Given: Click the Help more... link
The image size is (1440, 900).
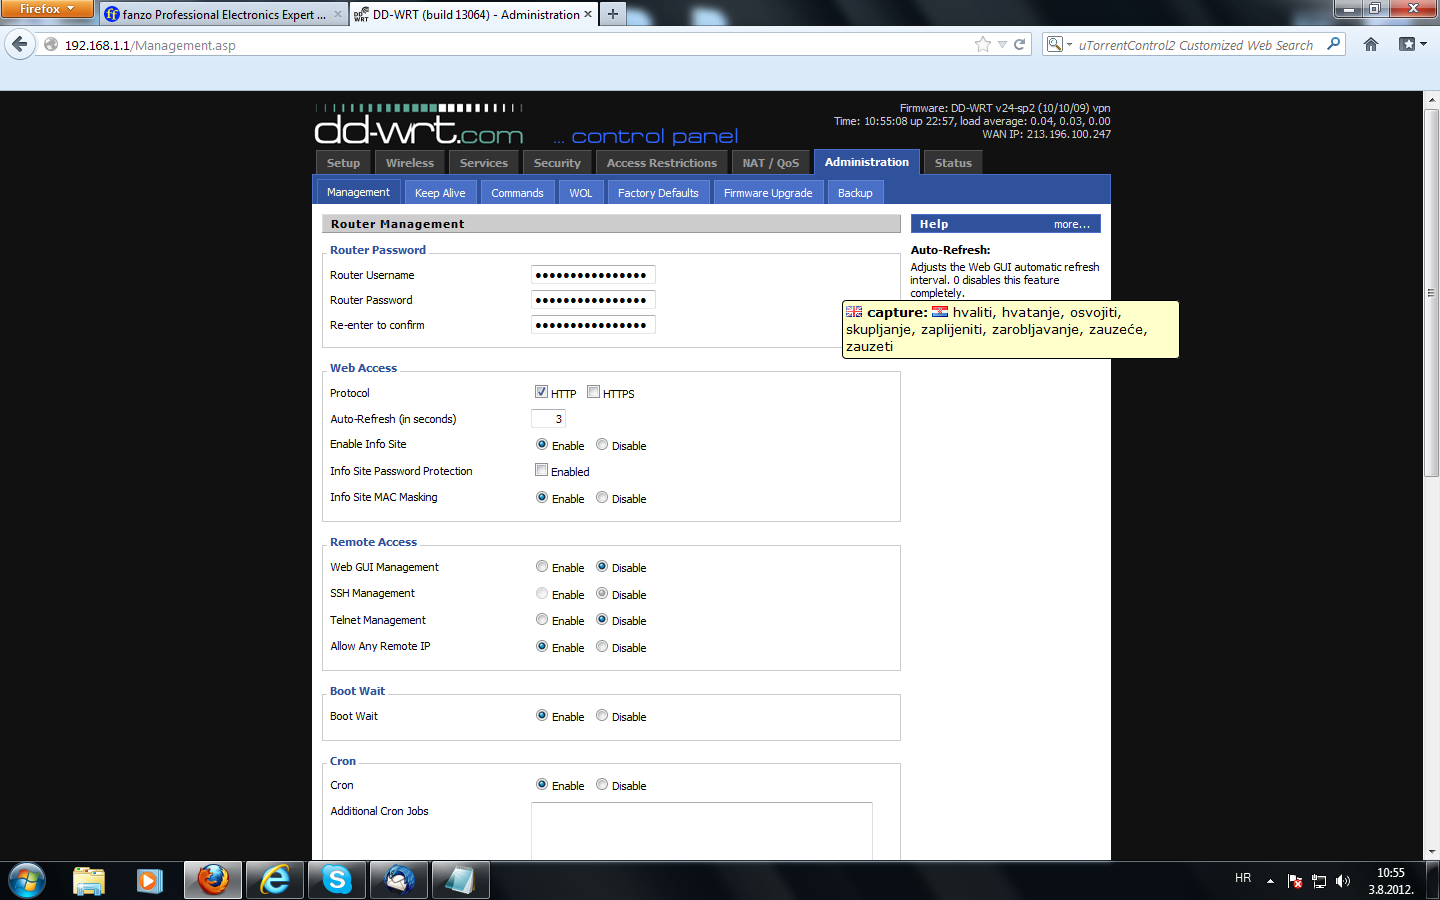Looking at the screenshot, I should pos(1071,224).
